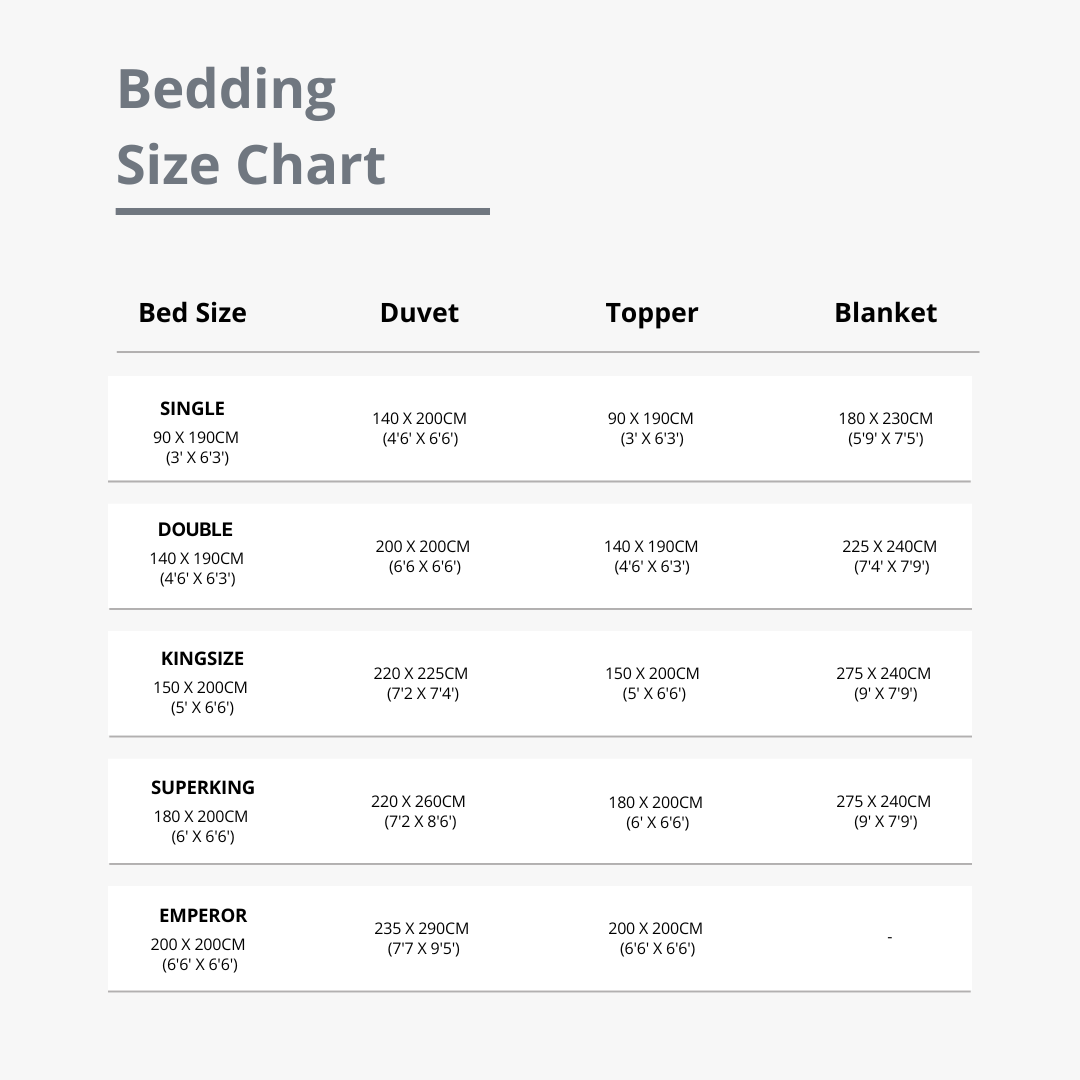Click the 180 X 230CM single blanket cell
This screenshot has width=1080, height=1080.
point(886,428)
